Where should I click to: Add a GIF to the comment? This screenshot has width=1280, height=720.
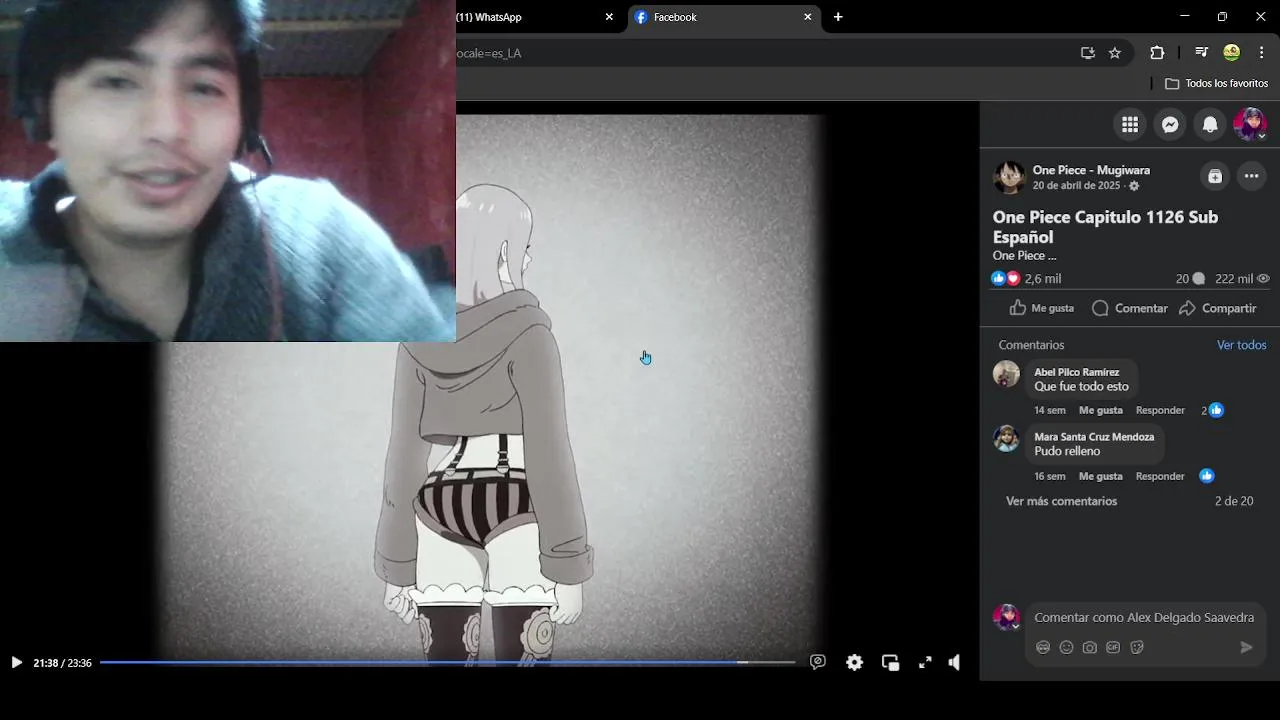coord(1113,647)
